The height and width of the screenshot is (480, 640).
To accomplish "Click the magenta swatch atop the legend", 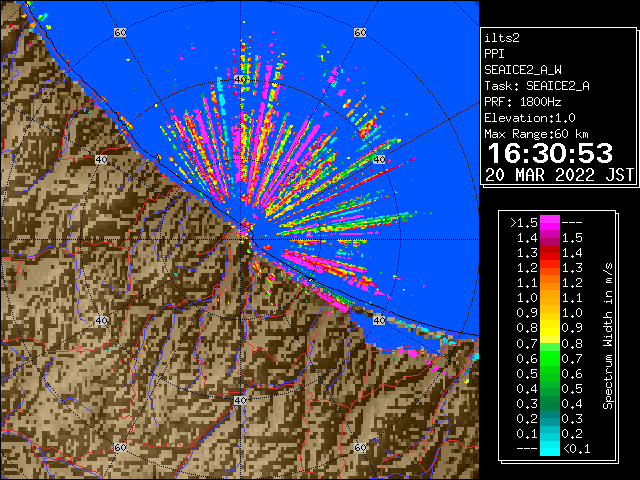I will tap(550, 223).
